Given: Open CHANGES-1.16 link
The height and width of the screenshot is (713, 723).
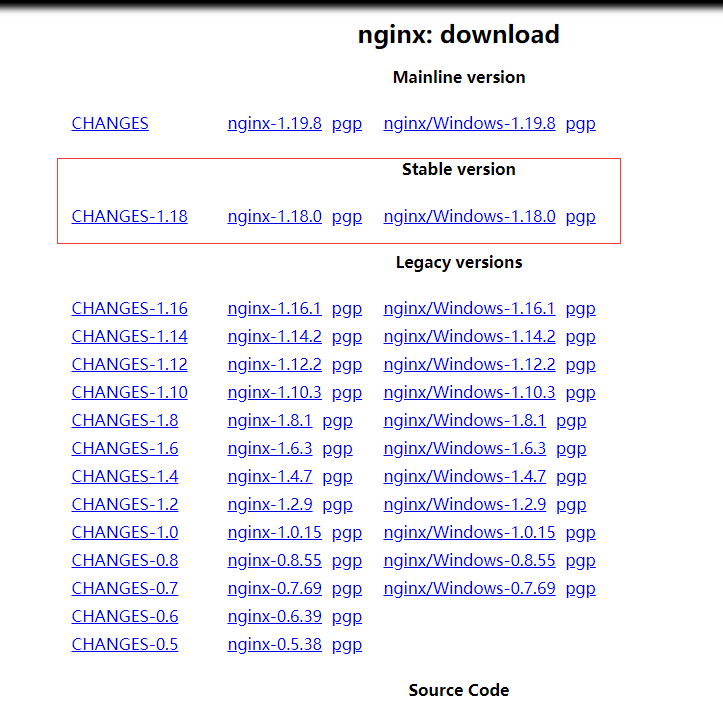Looking at the screenshot, I should click(130, 308).
